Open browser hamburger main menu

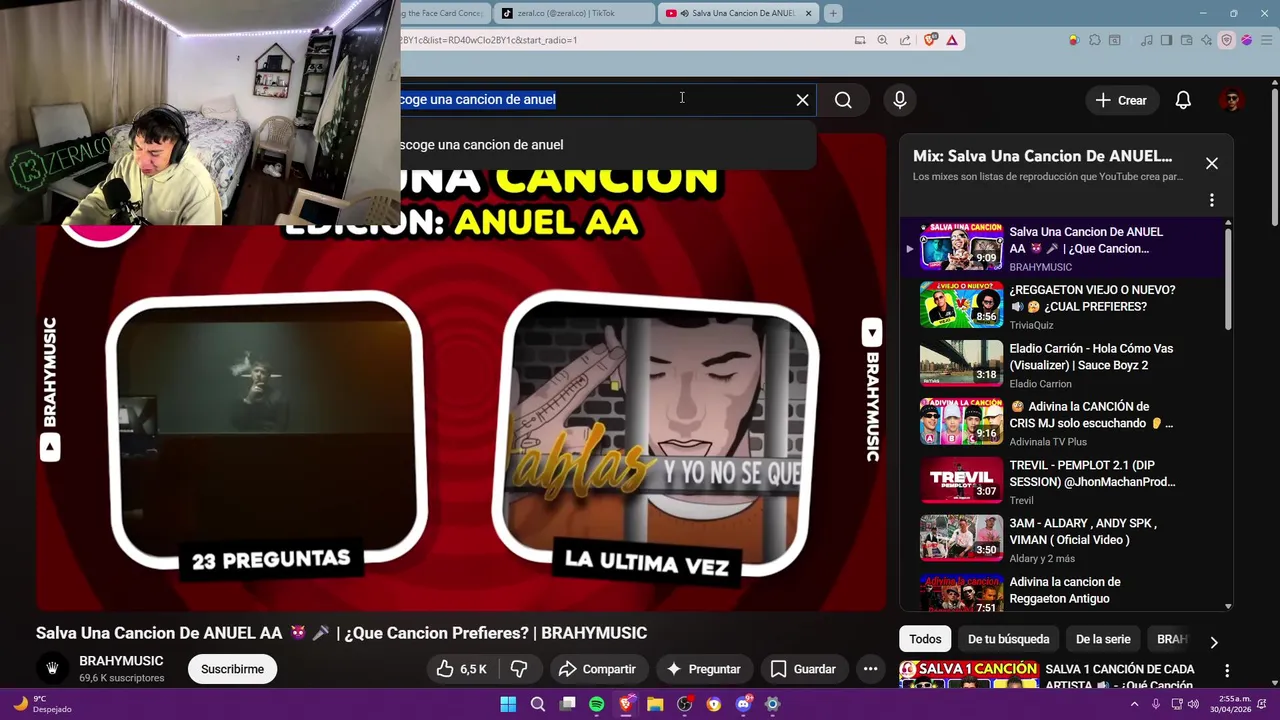click(x=1265, y=40)
